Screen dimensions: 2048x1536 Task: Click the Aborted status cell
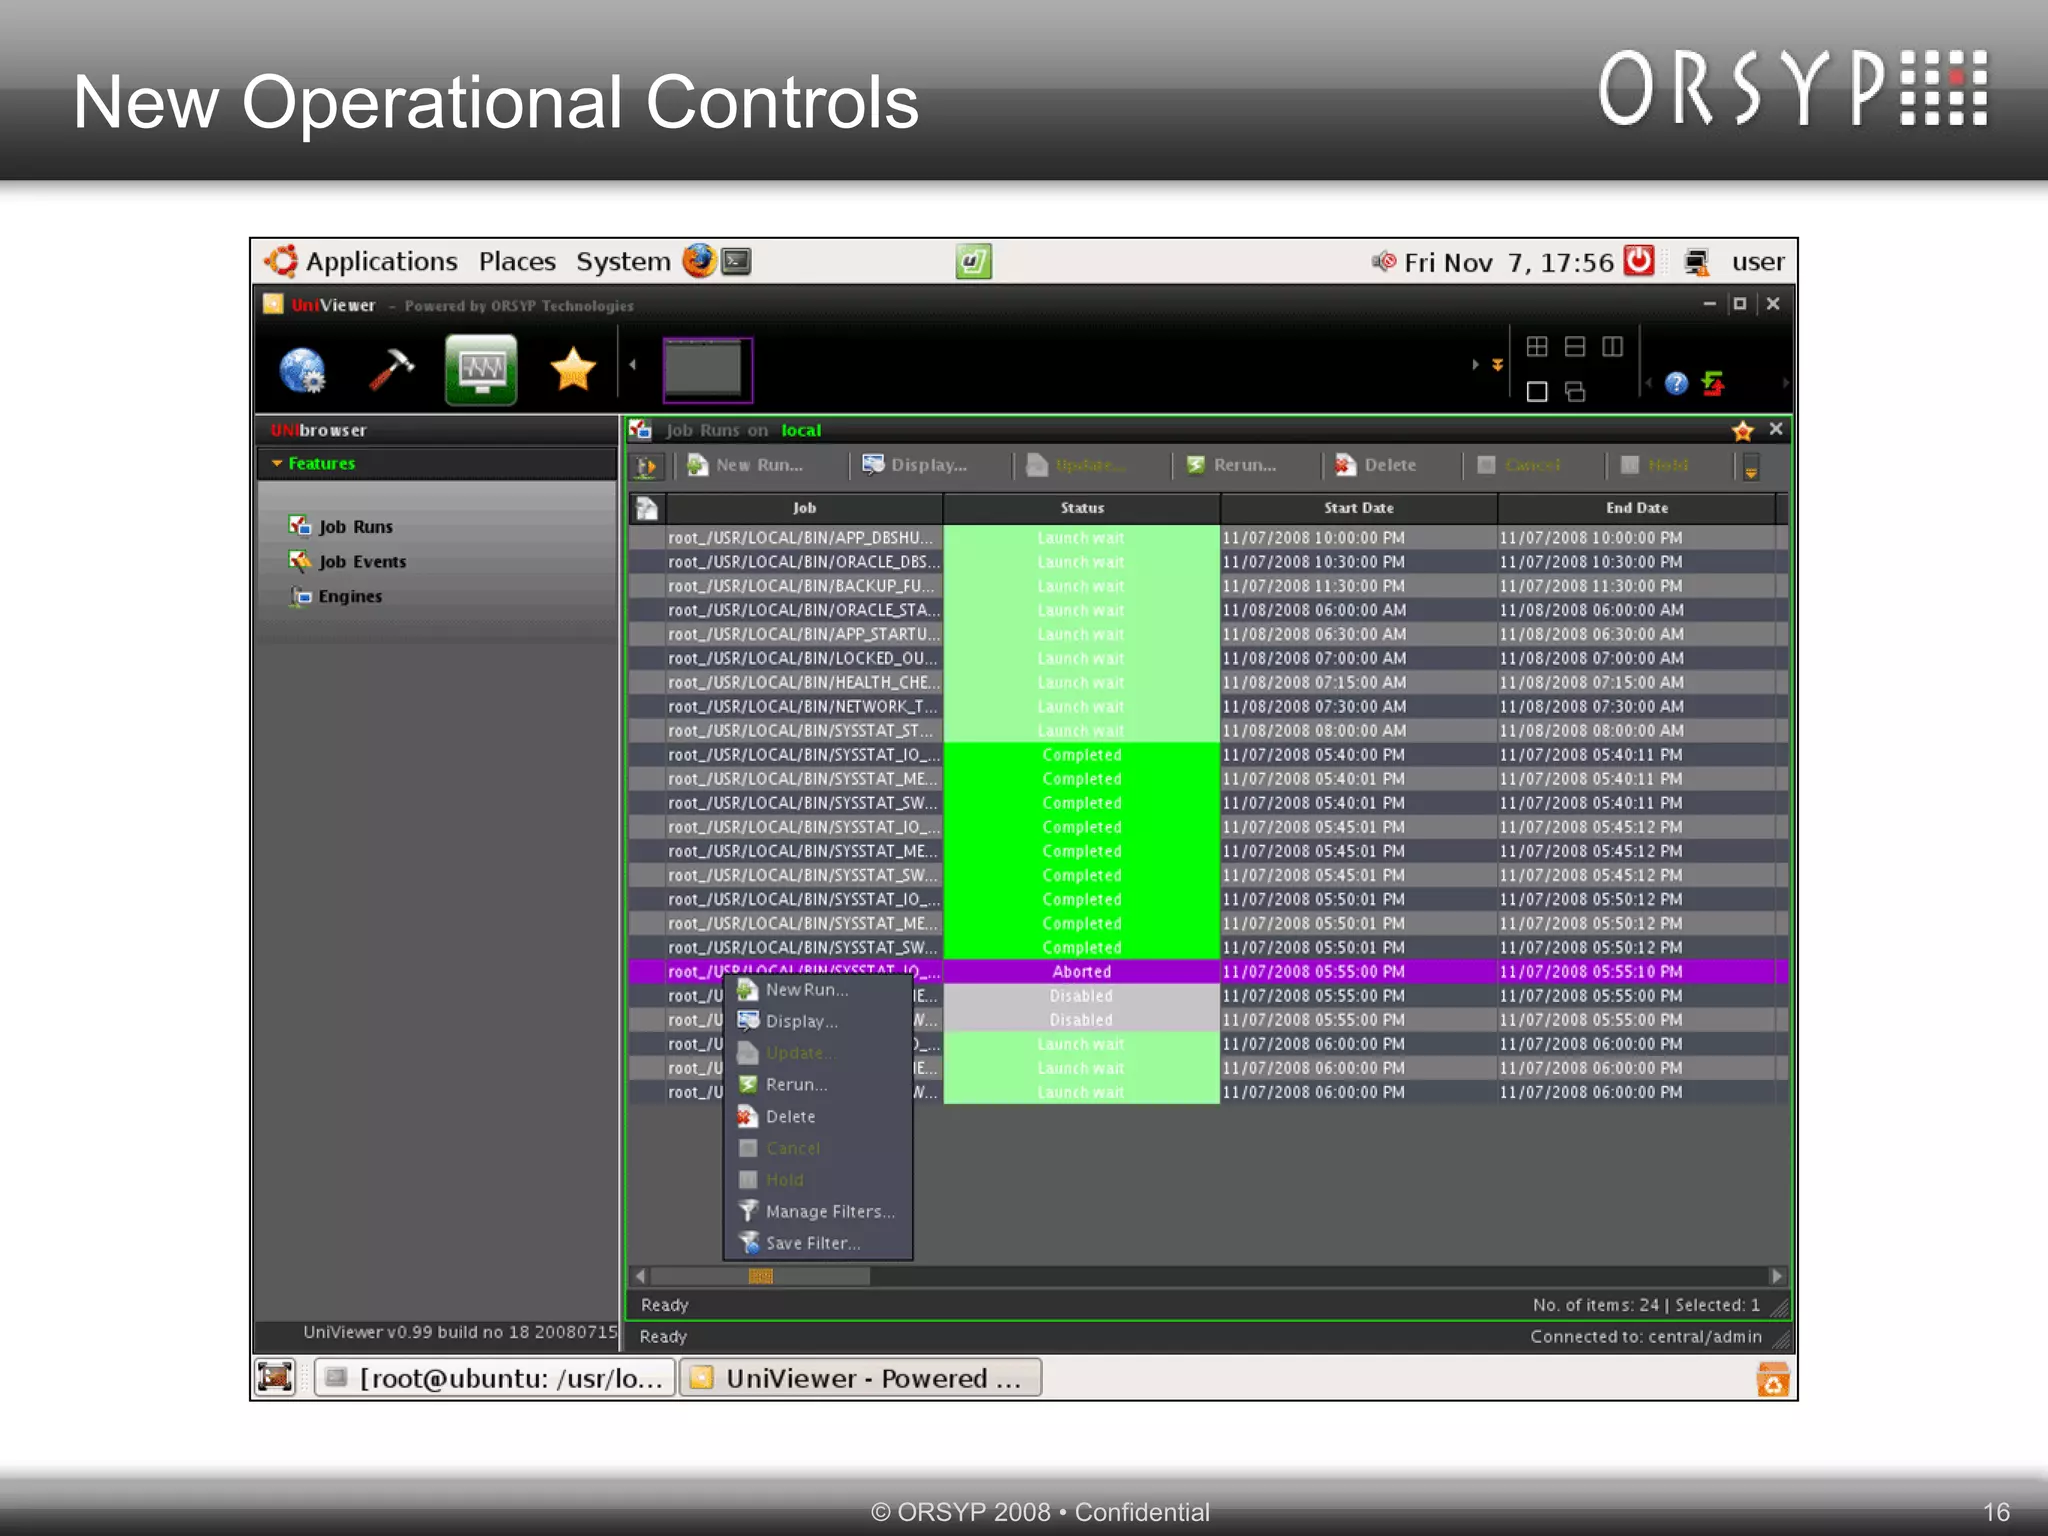[x=1082, y=971]
